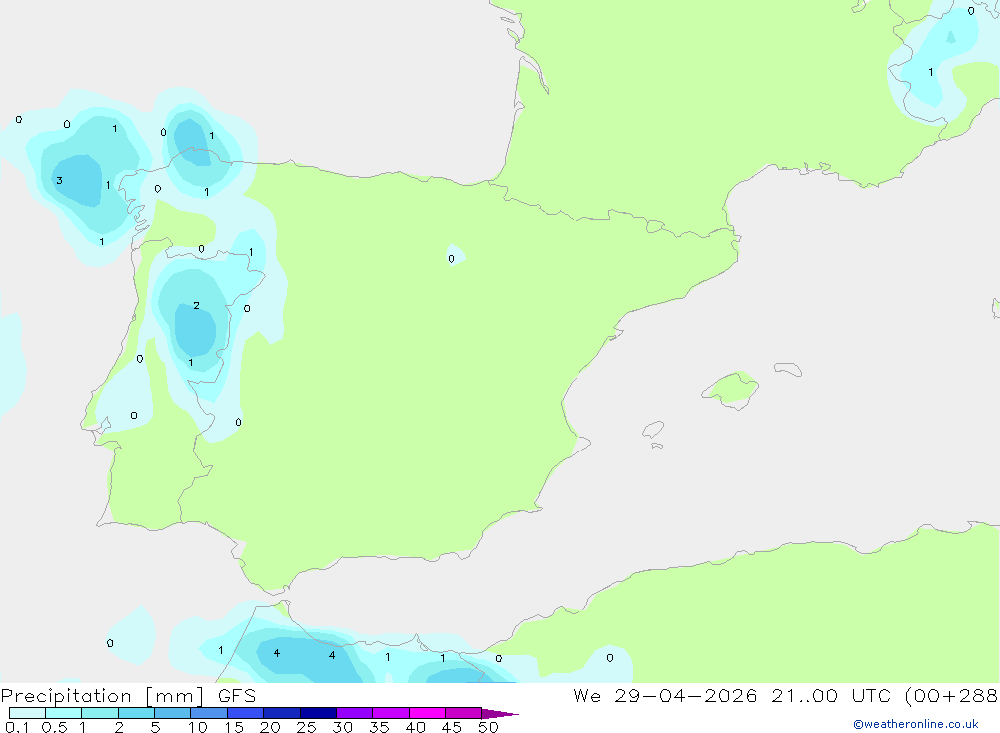1000x733 pixels.
Task: Click the 25–30 mm navy legend box
Action: pos(318,713)
